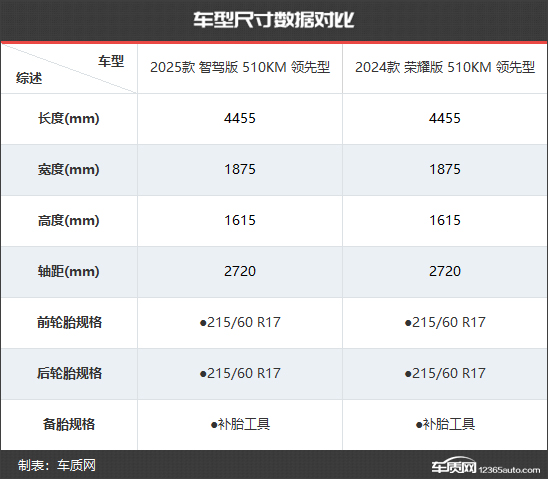This screenshot has width=548, height=479.
Task: Click the 2025款 length value 4455
Action: click(240, 118)
